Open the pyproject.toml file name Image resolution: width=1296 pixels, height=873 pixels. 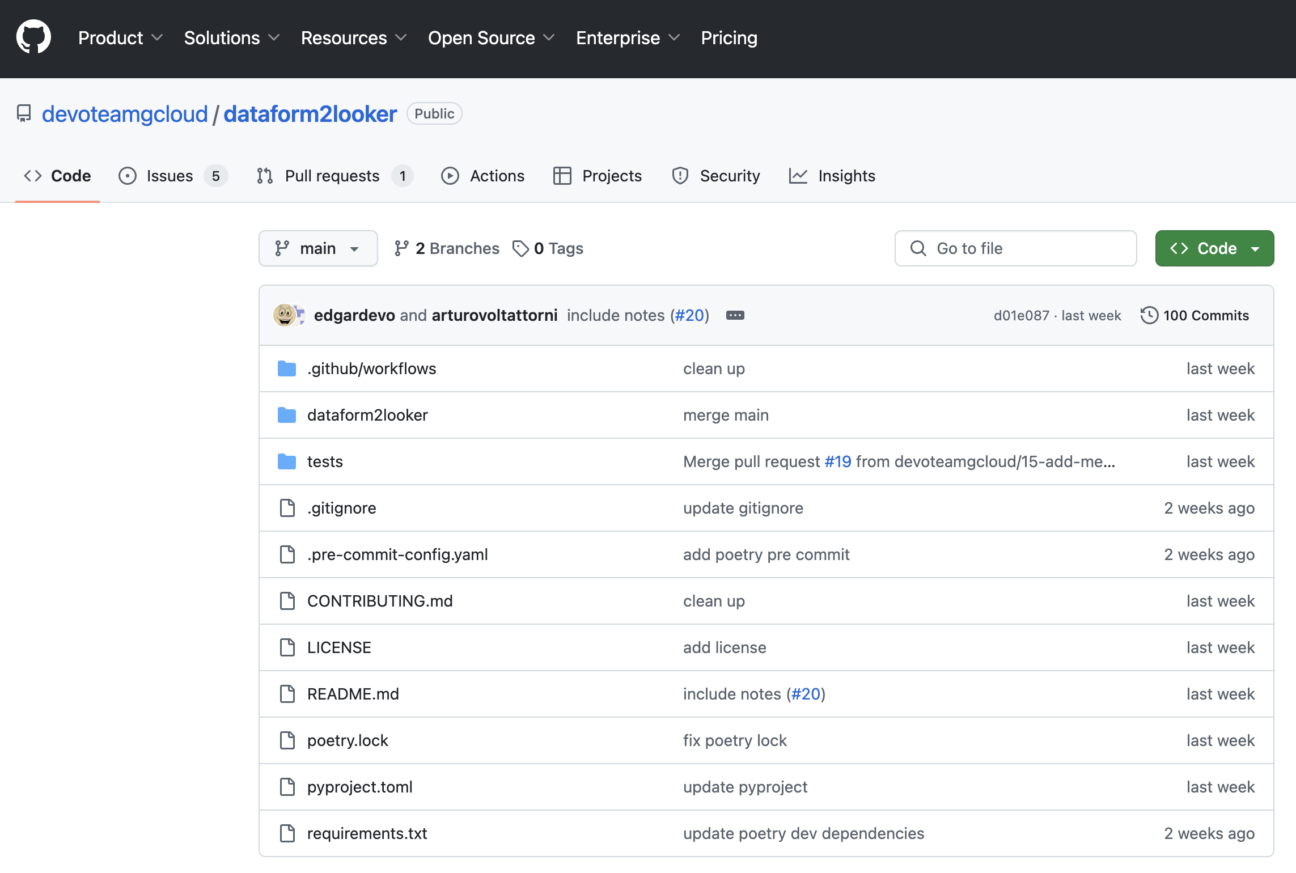click(360, 787)
